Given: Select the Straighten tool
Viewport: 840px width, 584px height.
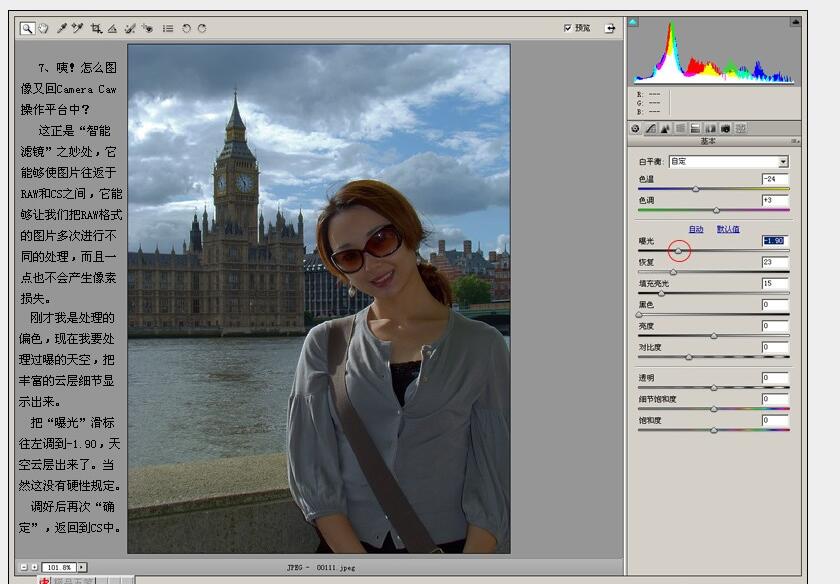Looking at the screenshot, I should point(112,28).
